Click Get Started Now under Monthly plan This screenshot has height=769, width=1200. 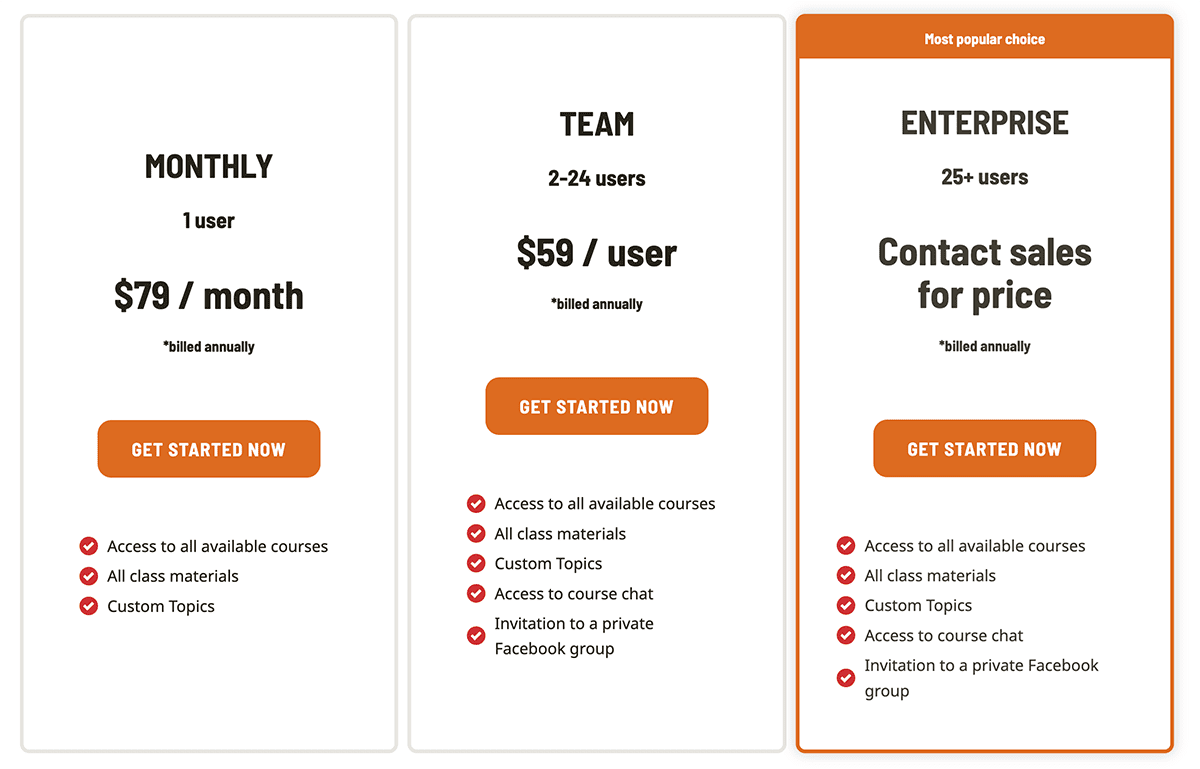click(x=208, y=449)
